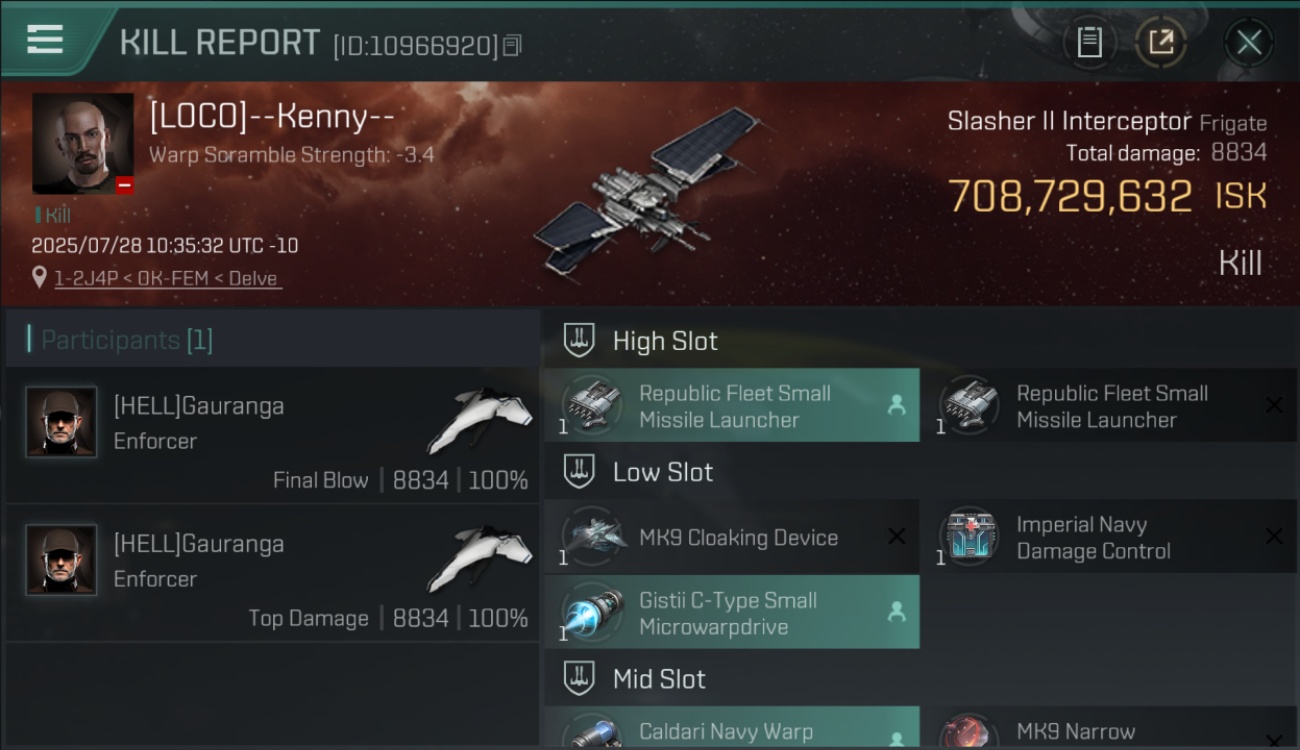This screenshot has height=750, width=1300.
Task: Click the share export icon
Action: point(1160,42)
